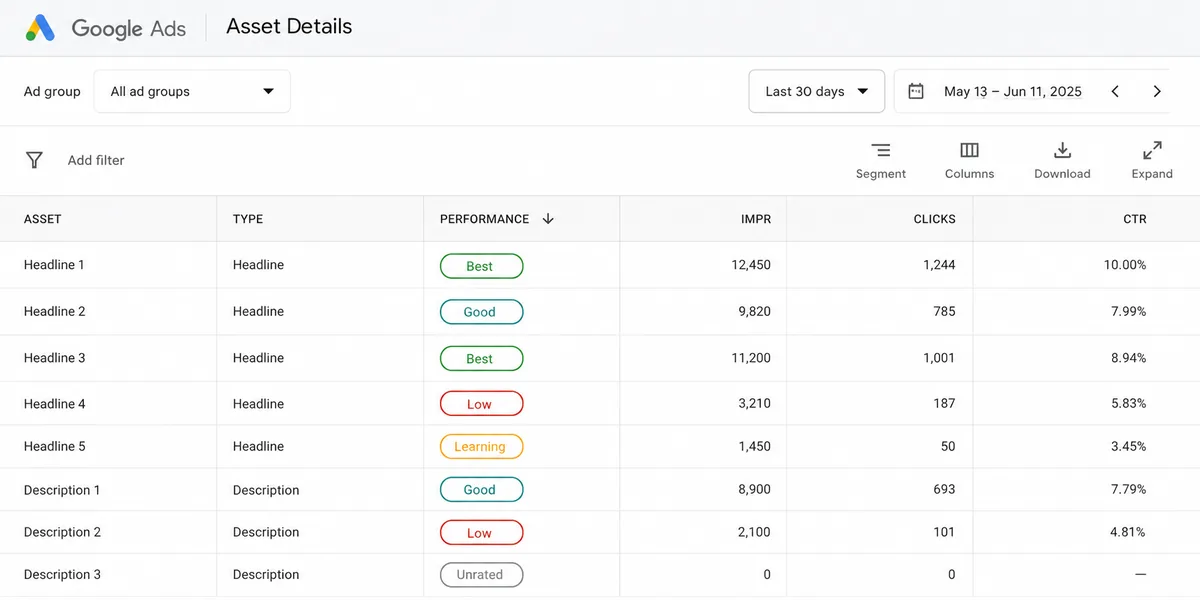Select the Description 2 asset
Image resolution: width=1200 pixels, height=600 pixels.
point(62,532)
